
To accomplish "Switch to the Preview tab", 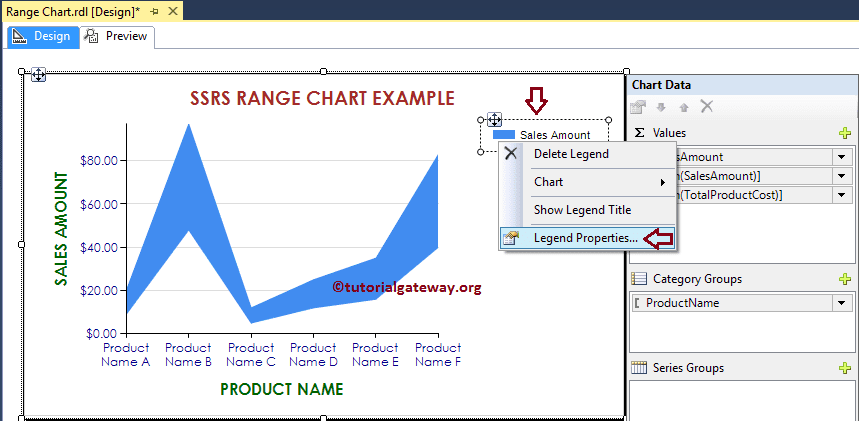I will point(118,36).
